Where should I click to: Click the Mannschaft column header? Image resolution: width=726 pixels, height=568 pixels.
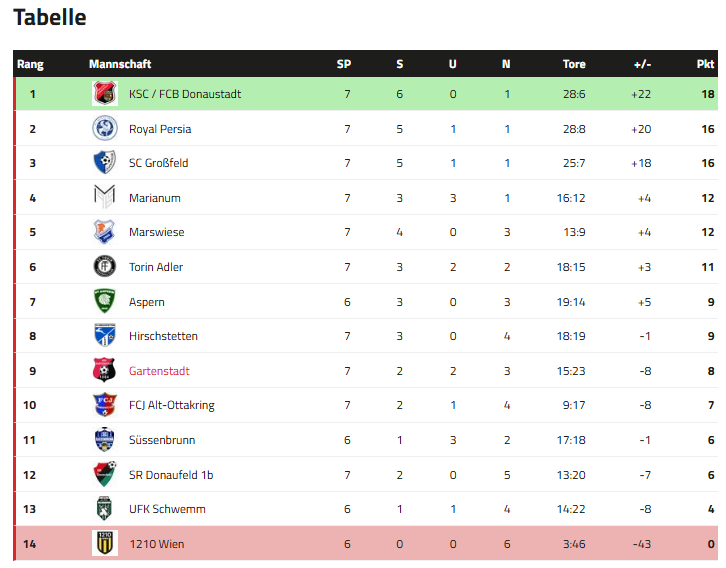click(x=120, y=64)
